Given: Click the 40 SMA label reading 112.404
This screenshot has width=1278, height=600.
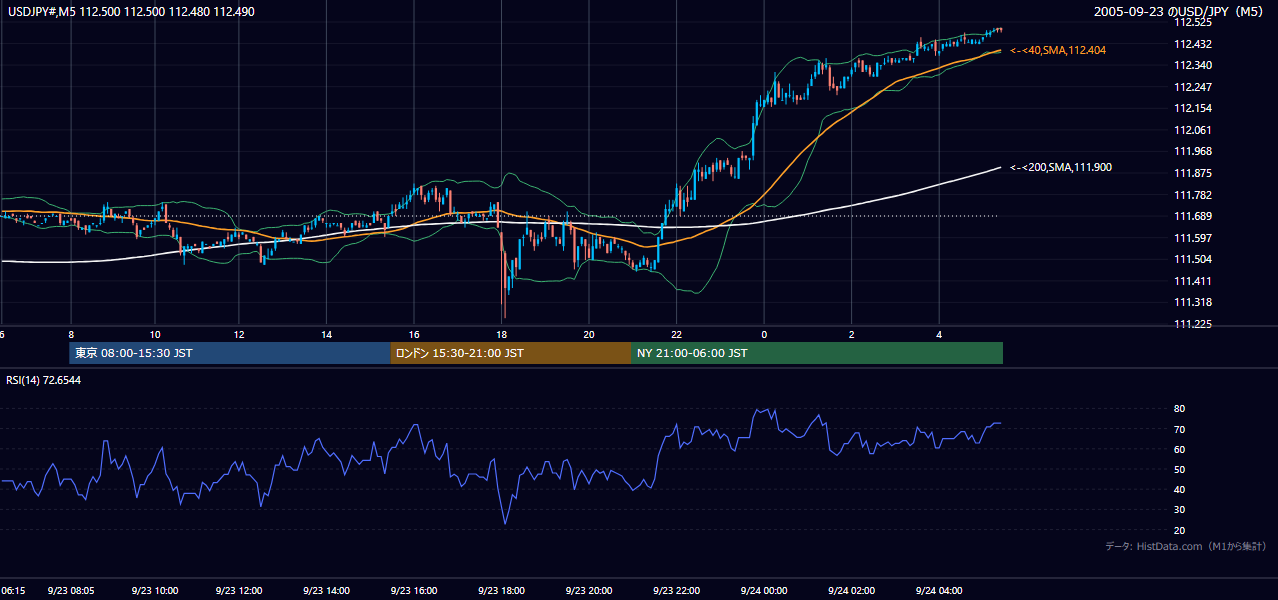Looking at the screenshot, I should (x=1058, y=50).
